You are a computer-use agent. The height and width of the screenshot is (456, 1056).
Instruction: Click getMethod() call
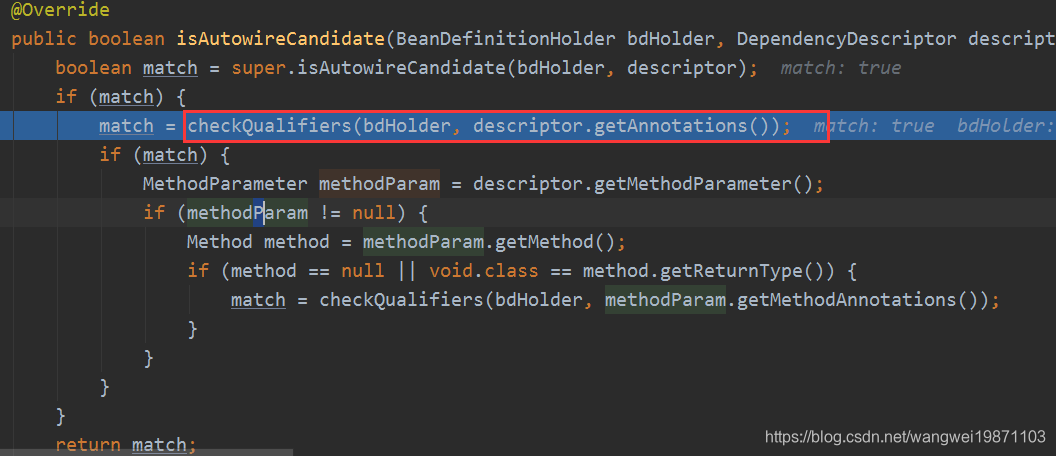pyautogui.click(x=554, y=242)
